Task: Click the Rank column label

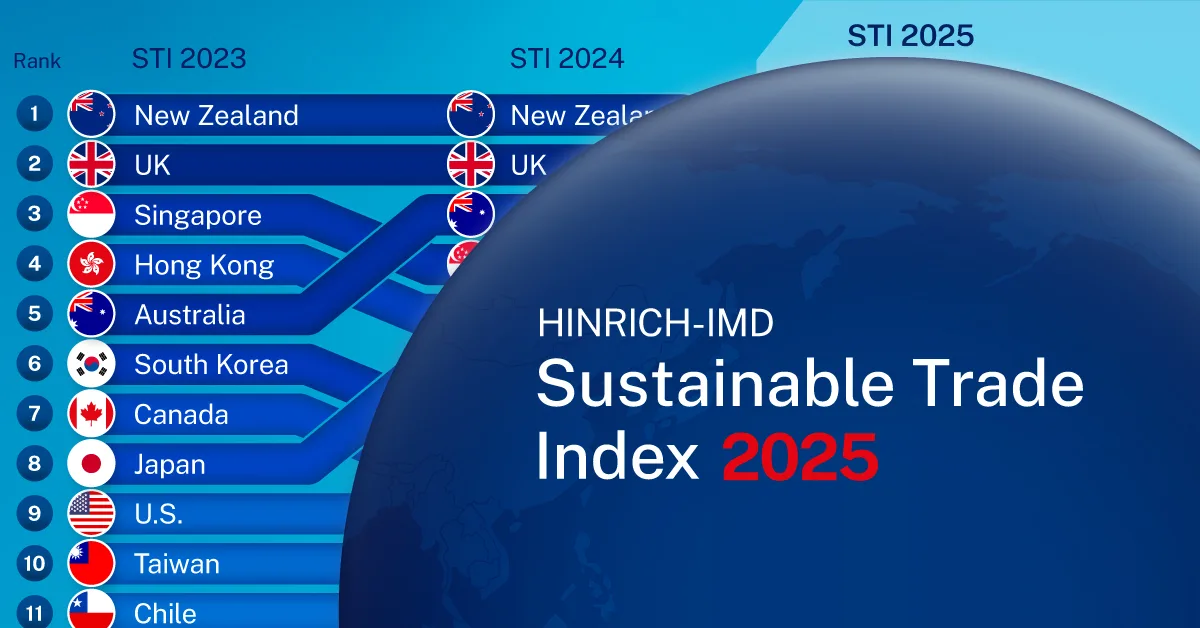Action: click(x=37, y=61)
